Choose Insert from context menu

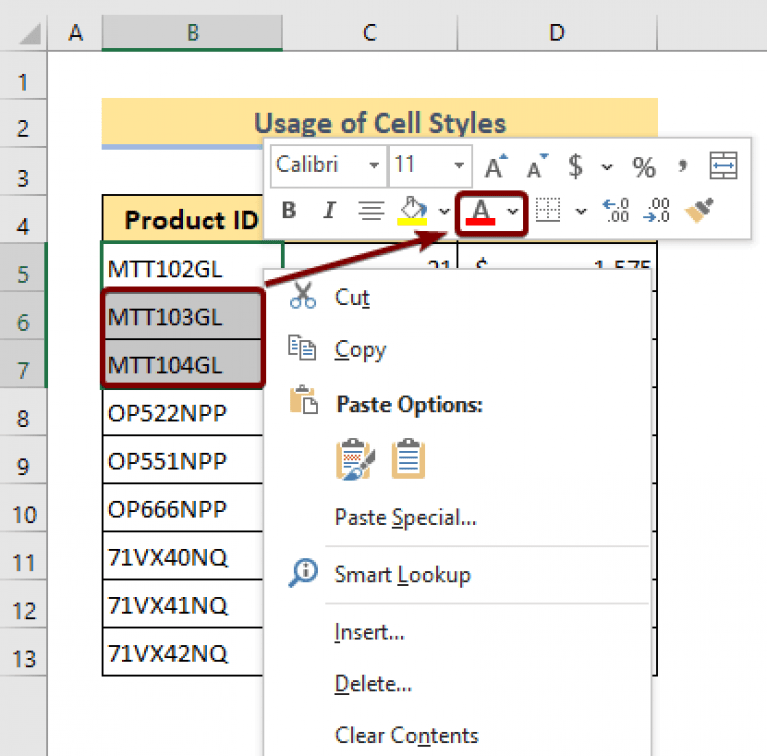457,632
